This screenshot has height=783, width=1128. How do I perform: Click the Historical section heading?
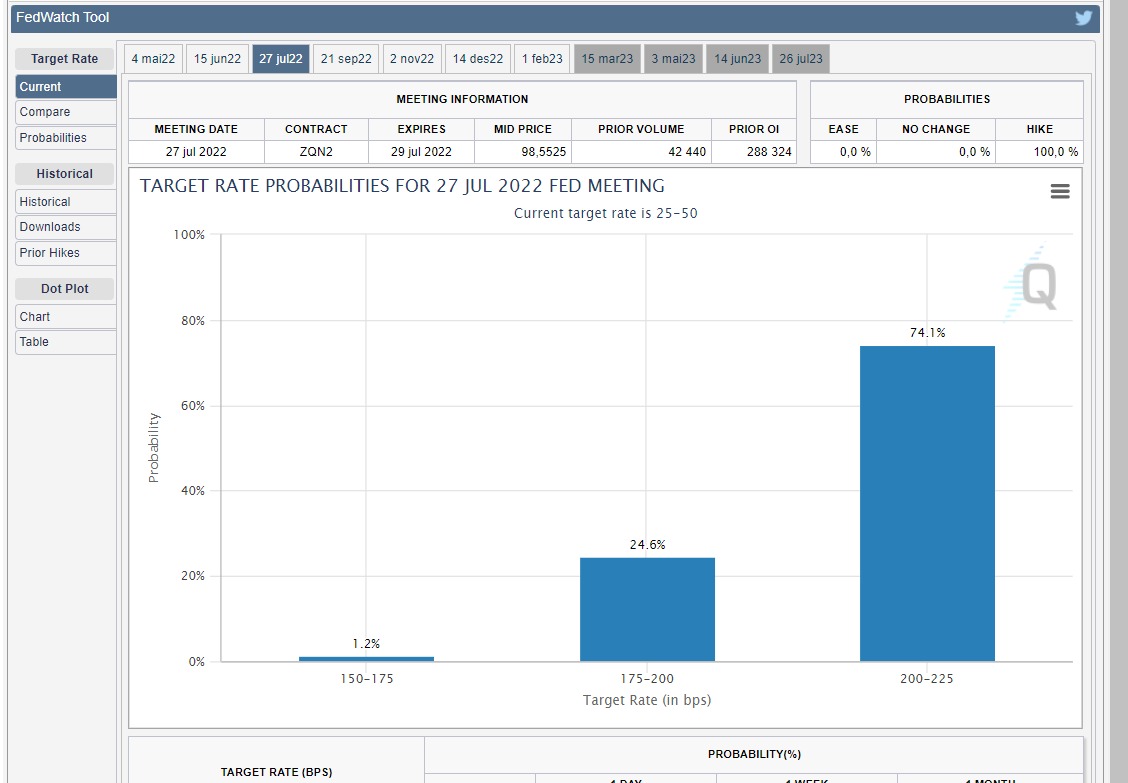[65, 174]
